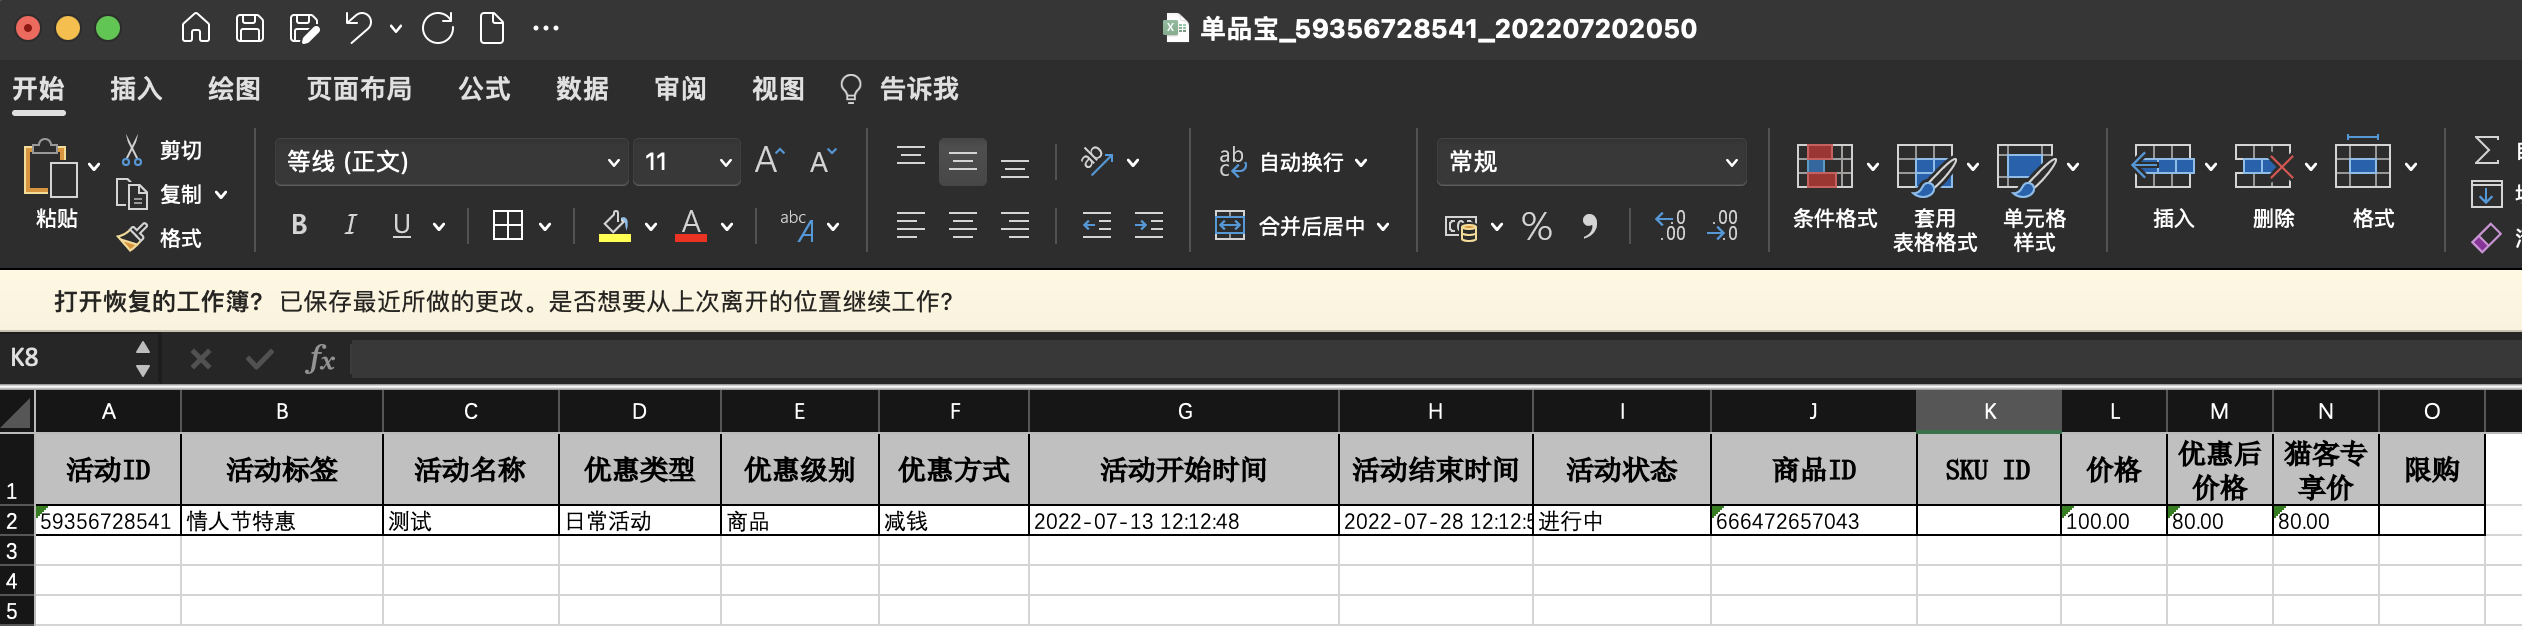Open the 公式 ribbon tab
The height and width of the screenshot is (626, 2522).
pos(484,89)
